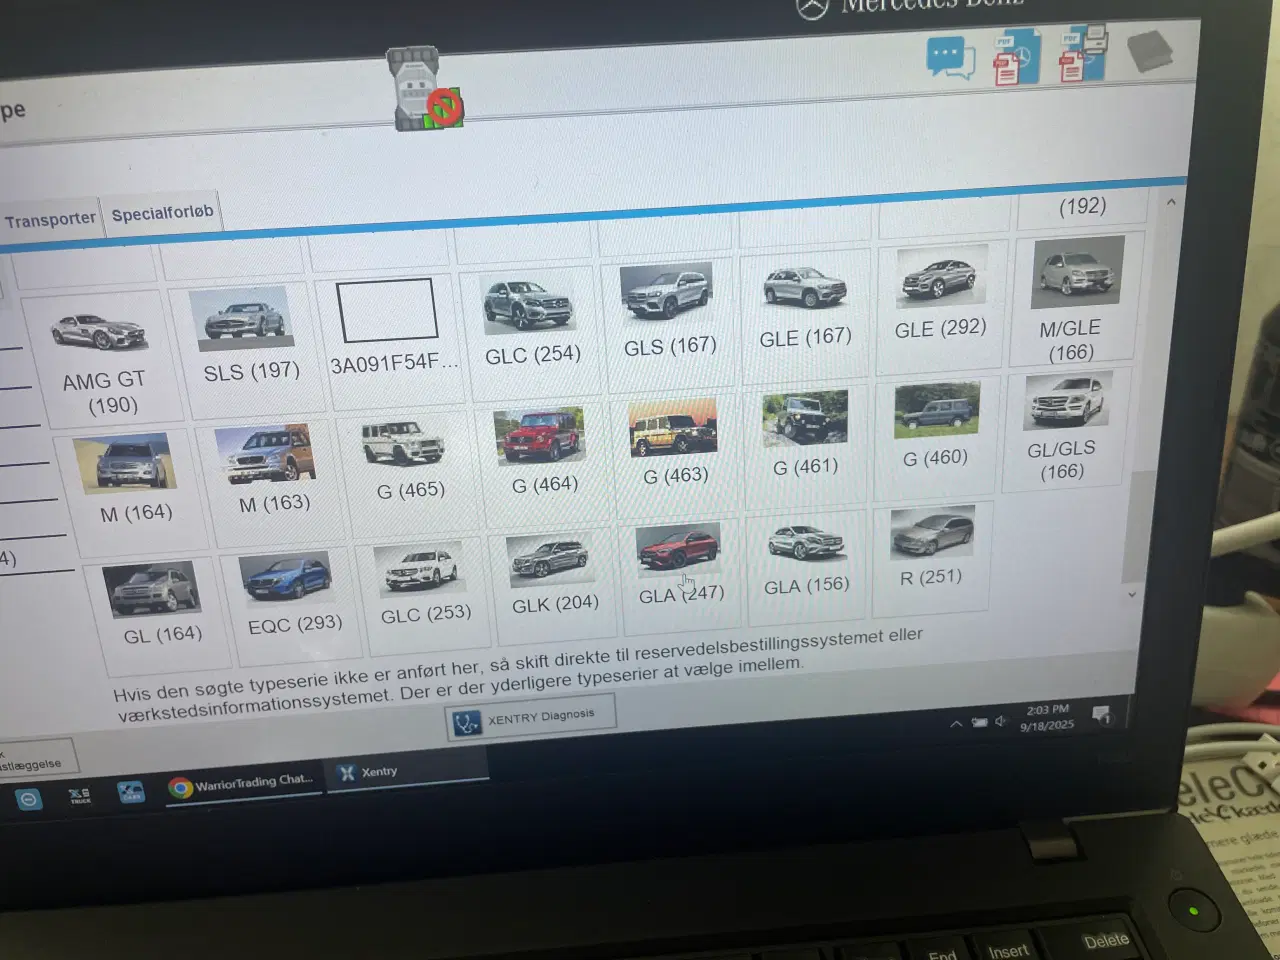The height and width of the screenshot is (960, 1280).
Task: Open the PDF document export icon
Action: 1016,58
